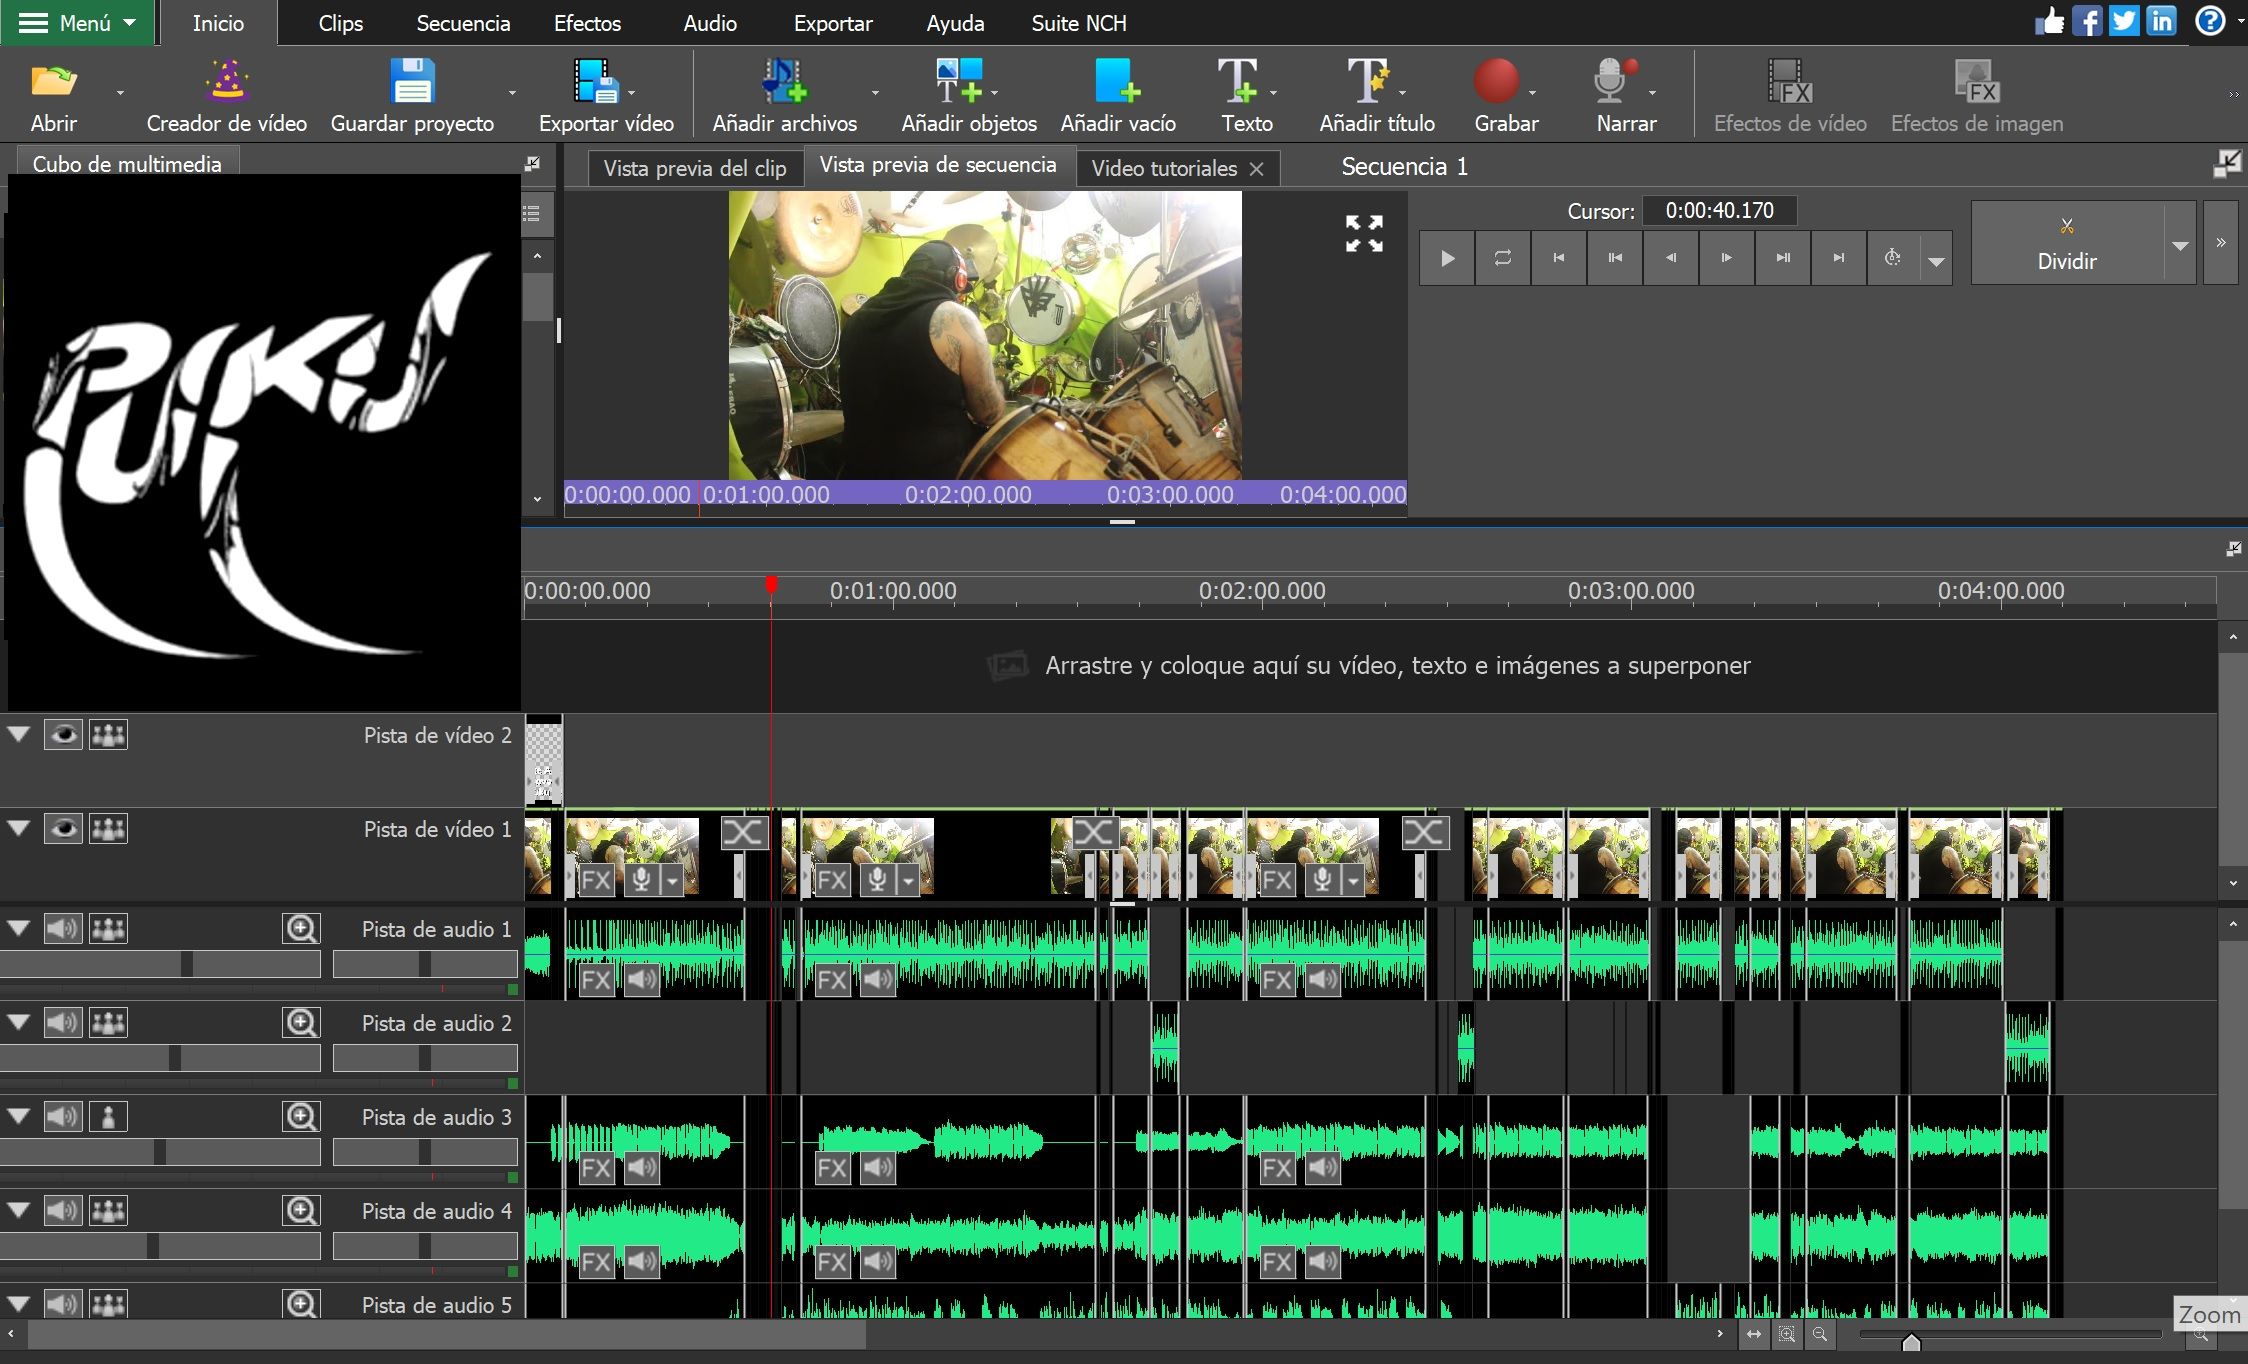Click Guardar proyecto floppy icon
Image resolution: width=2248 pixels, height=1364 pixels.
pyautogui.click(x=412, y=81)
